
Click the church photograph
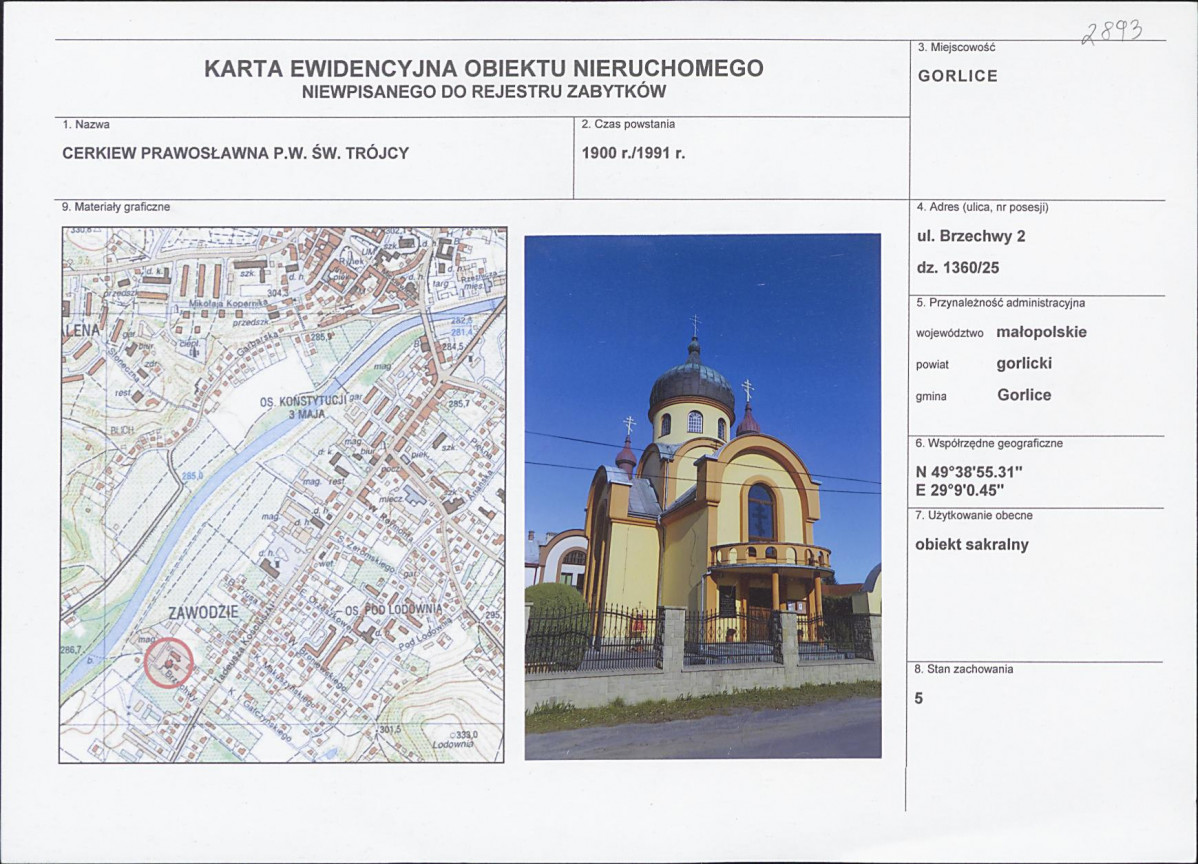[703, 497]
